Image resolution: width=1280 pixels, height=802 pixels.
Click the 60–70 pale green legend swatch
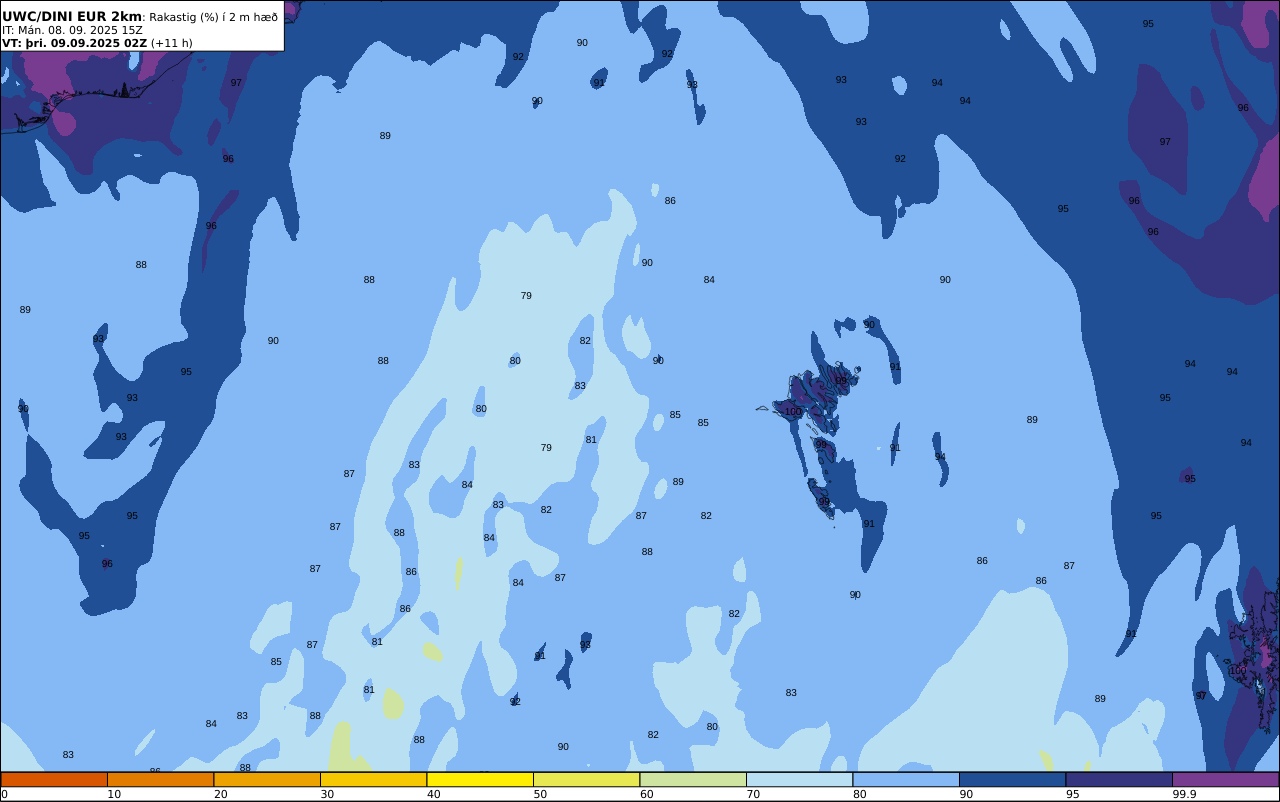[693, 779]
